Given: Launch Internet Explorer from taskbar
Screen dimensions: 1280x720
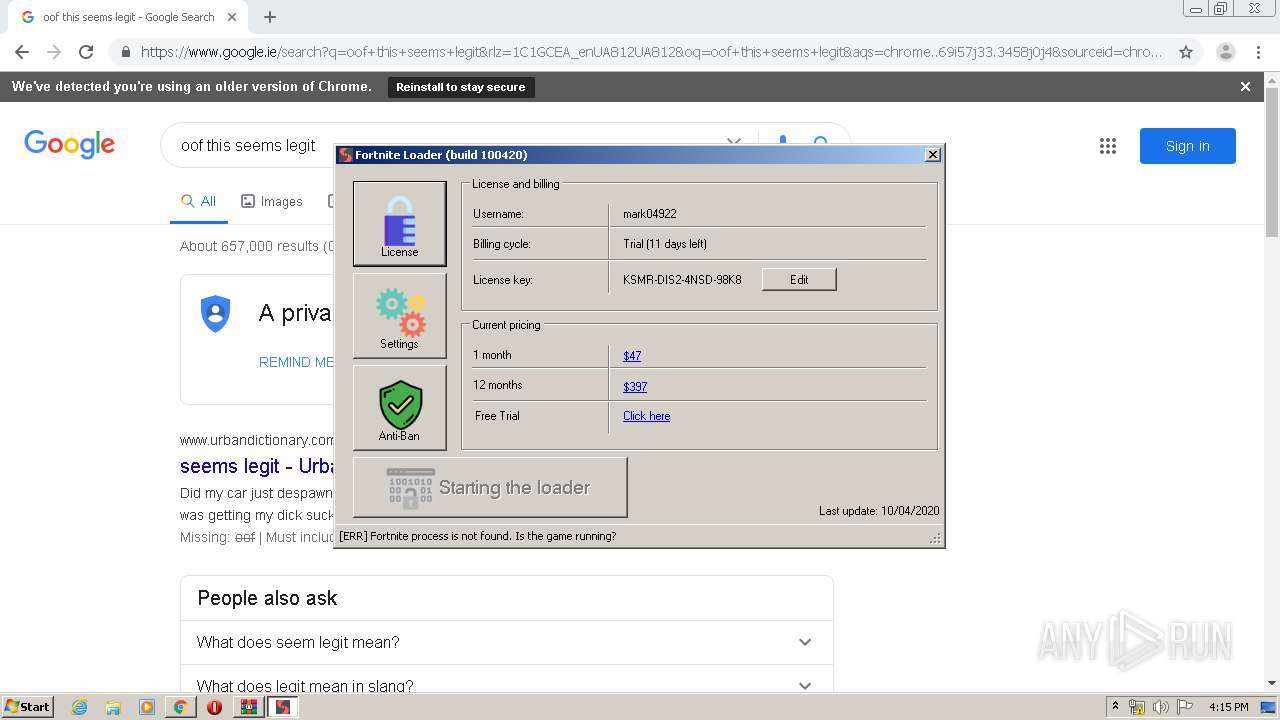Looking at the screenshot, I should 79,707.
